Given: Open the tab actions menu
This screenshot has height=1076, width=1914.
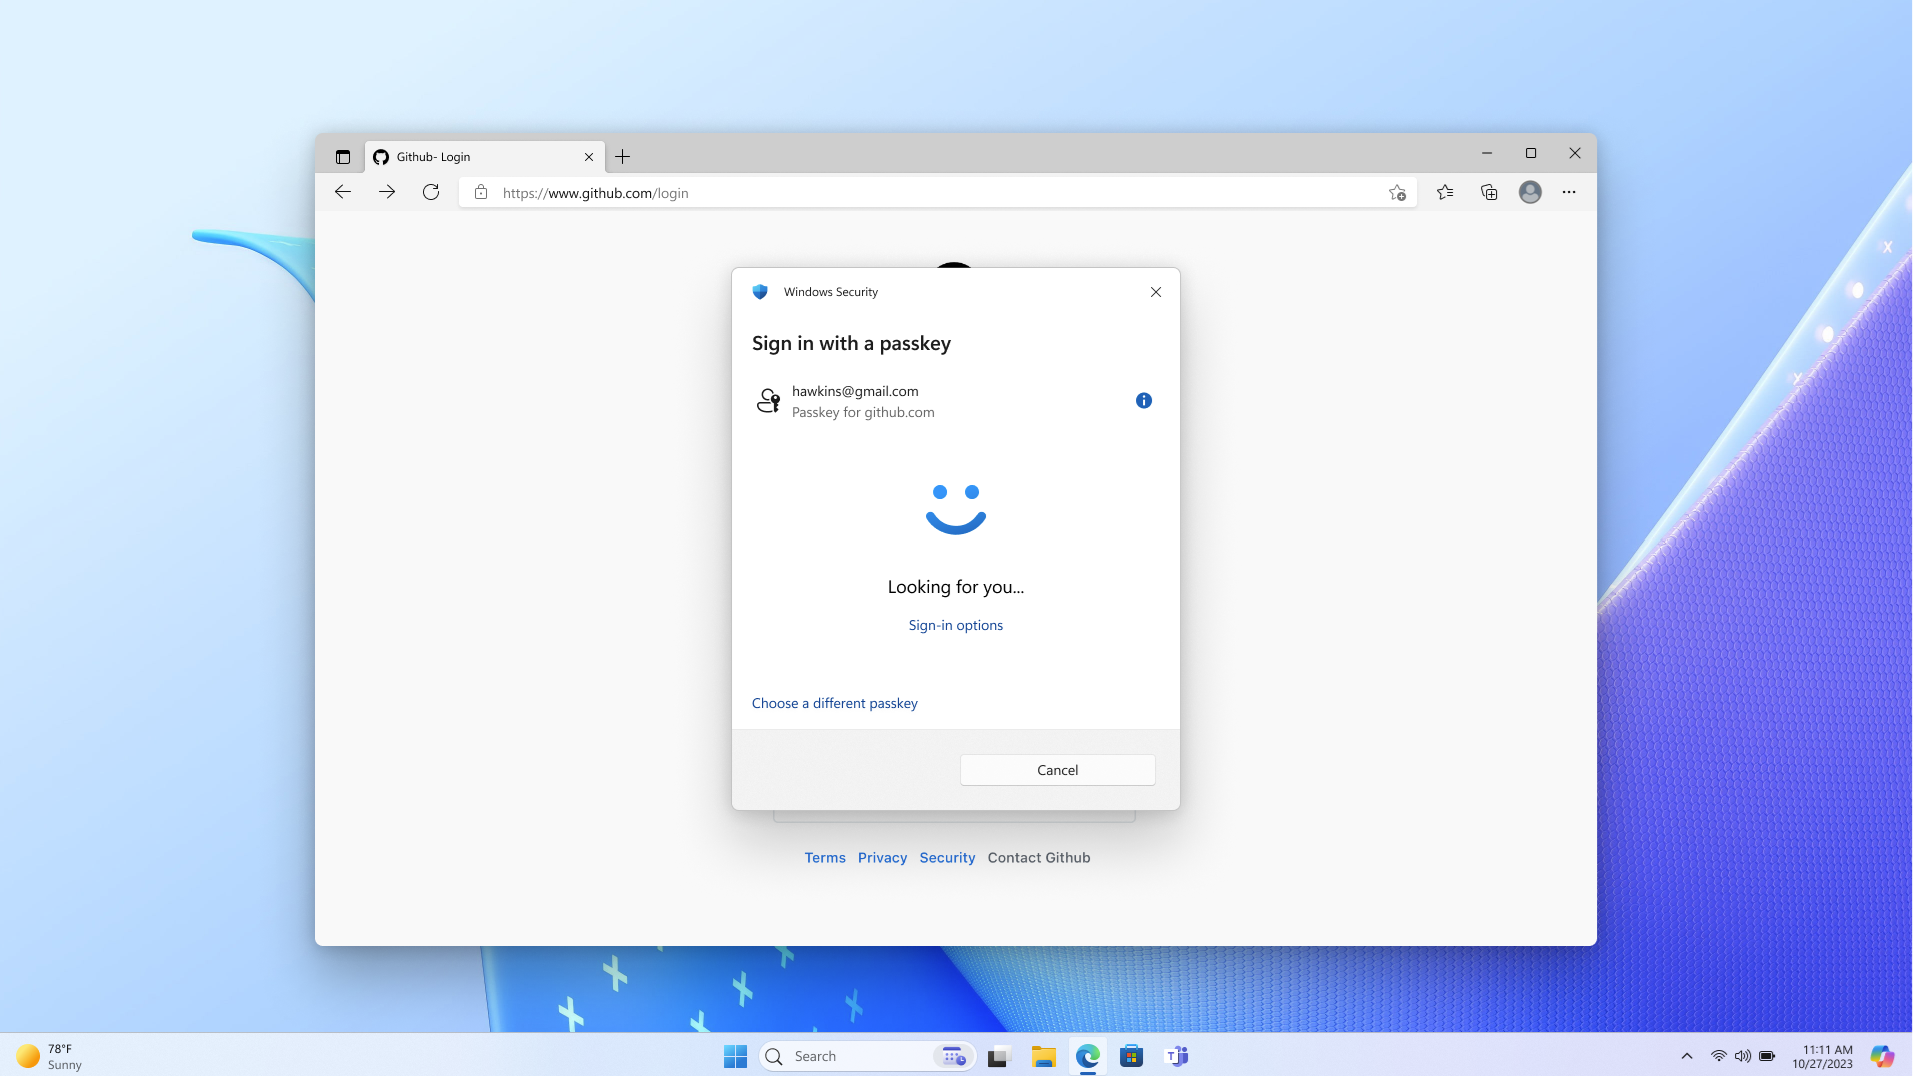Looking at the screenshot, I should (342, 156).
